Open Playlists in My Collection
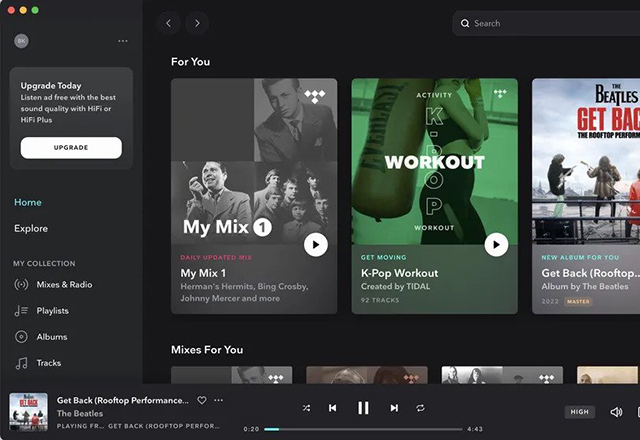Viewport: 640px width, 440px height. [x=53, y=311]
